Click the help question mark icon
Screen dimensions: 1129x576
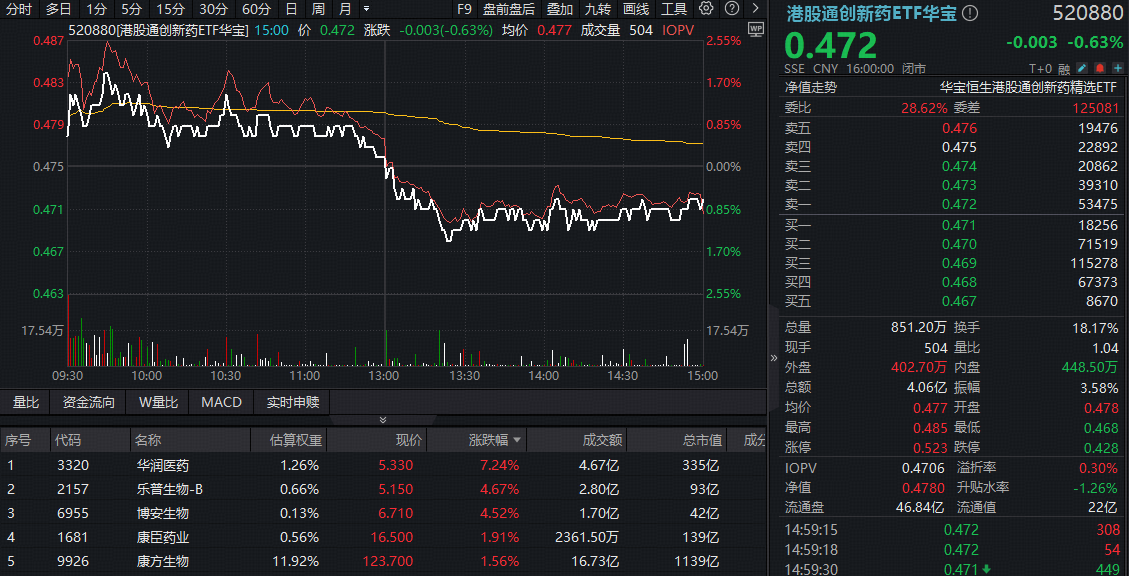tap(732, 9)
